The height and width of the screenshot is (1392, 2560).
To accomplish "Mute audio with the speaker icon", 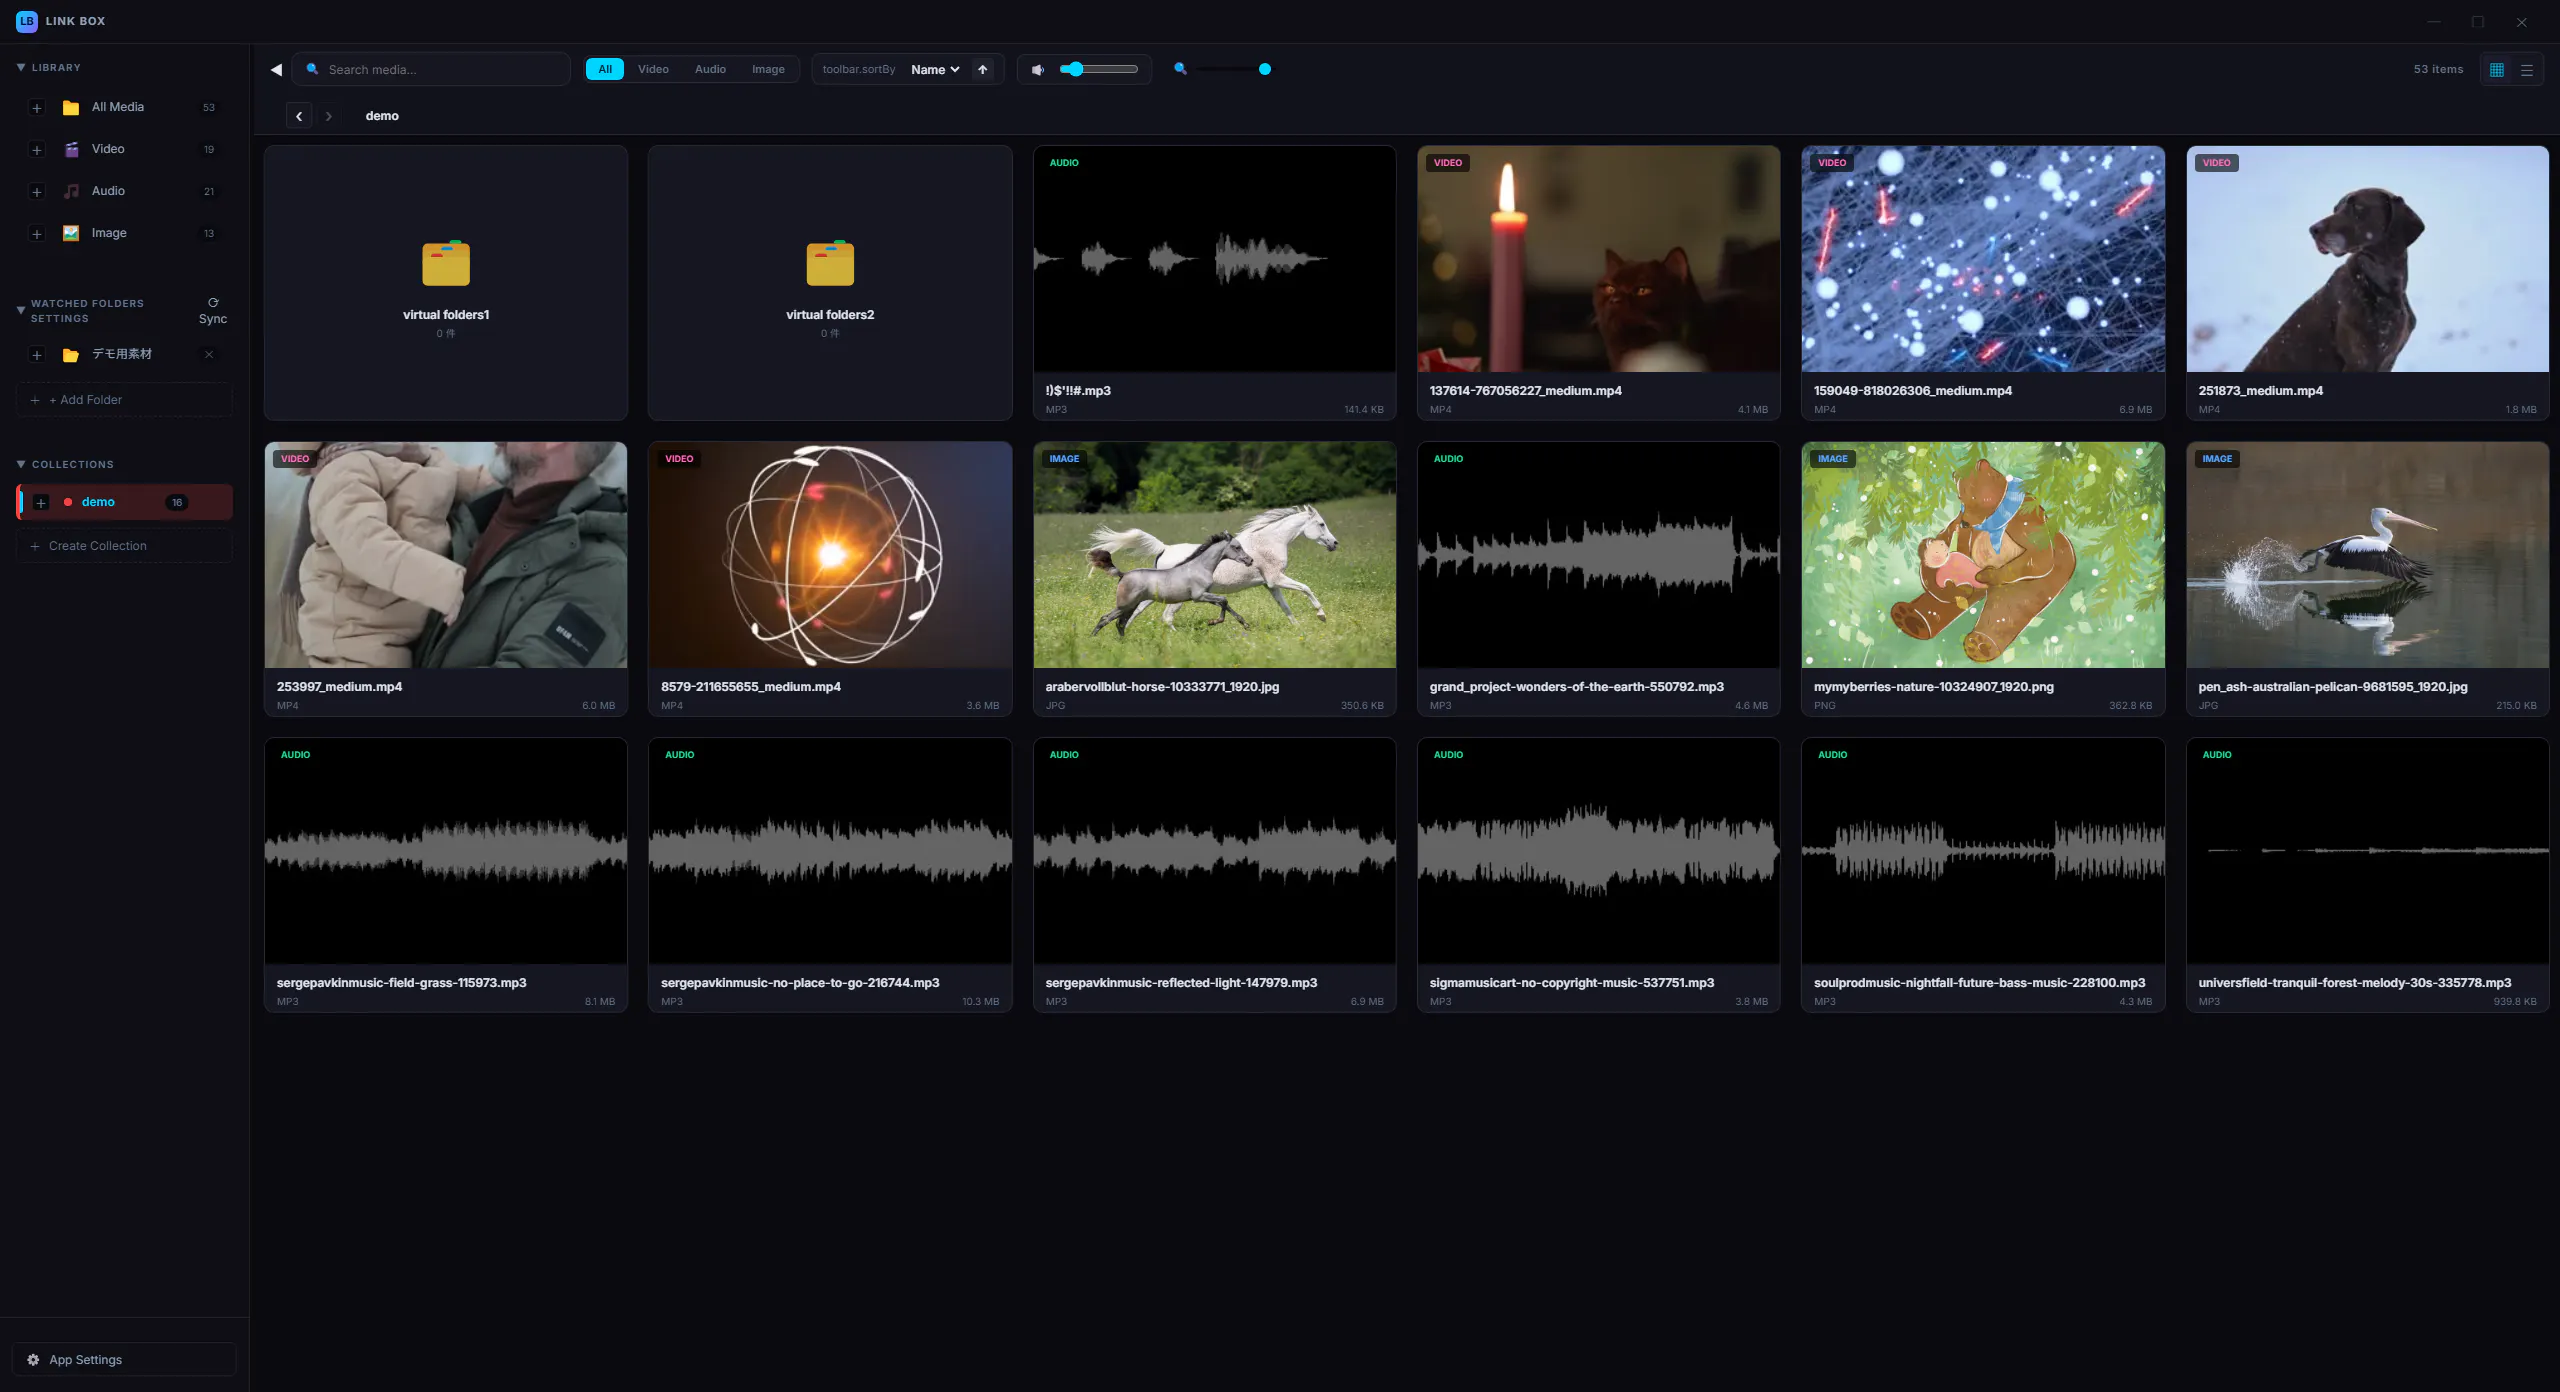I will point(1038,69).
